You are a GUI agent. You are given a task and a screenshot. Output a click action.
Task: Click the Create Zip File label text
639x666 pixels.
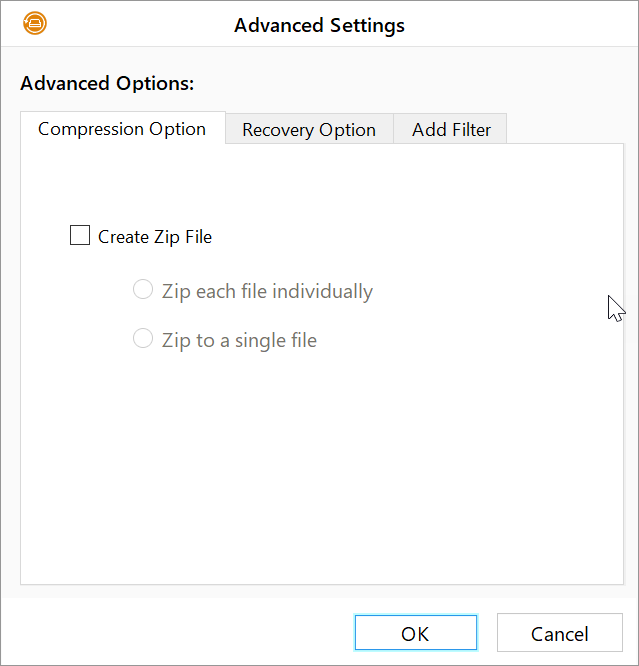click(155, 237)
